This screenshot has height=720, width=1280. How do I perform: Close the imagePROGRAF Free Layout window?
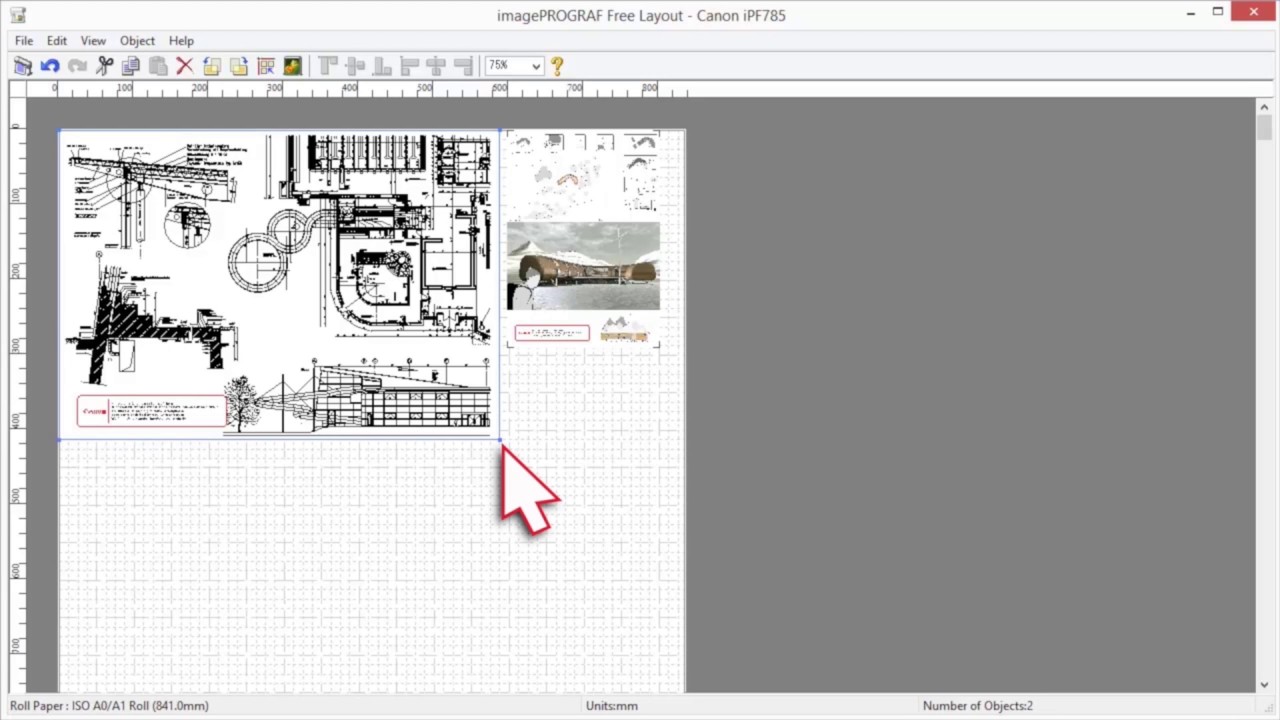tap(1254, 13)
